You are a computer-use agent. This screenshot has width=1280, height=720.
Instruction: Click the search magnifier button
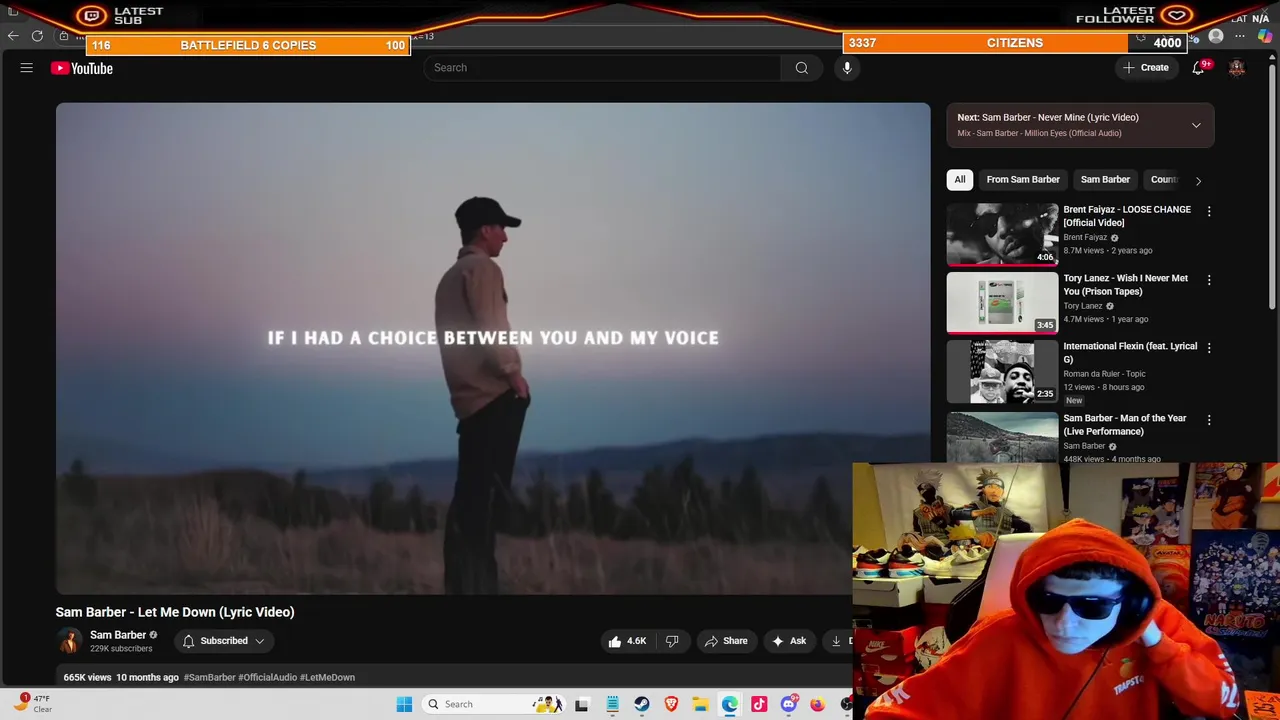(x=801, y=68)
